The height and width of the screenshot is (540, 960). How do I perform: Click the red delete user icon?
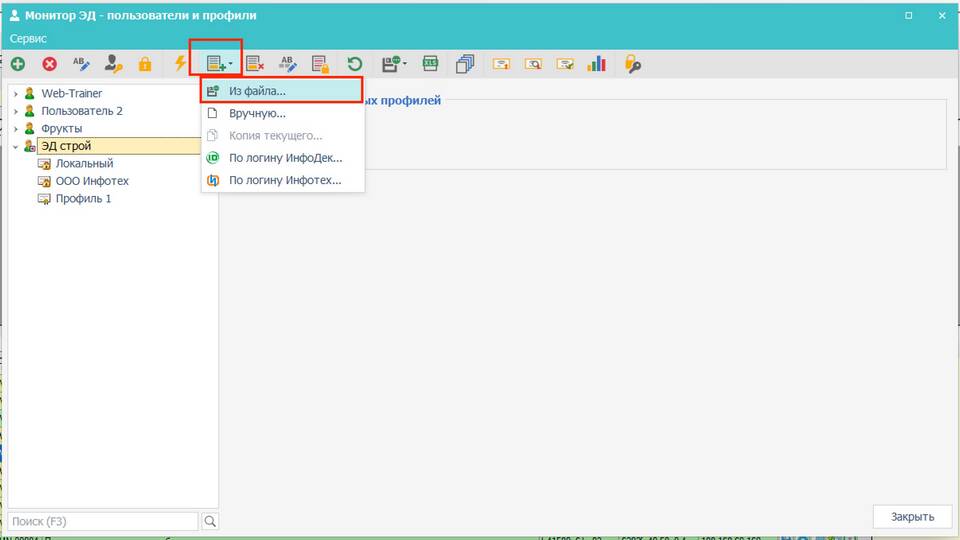pos(49,64)
